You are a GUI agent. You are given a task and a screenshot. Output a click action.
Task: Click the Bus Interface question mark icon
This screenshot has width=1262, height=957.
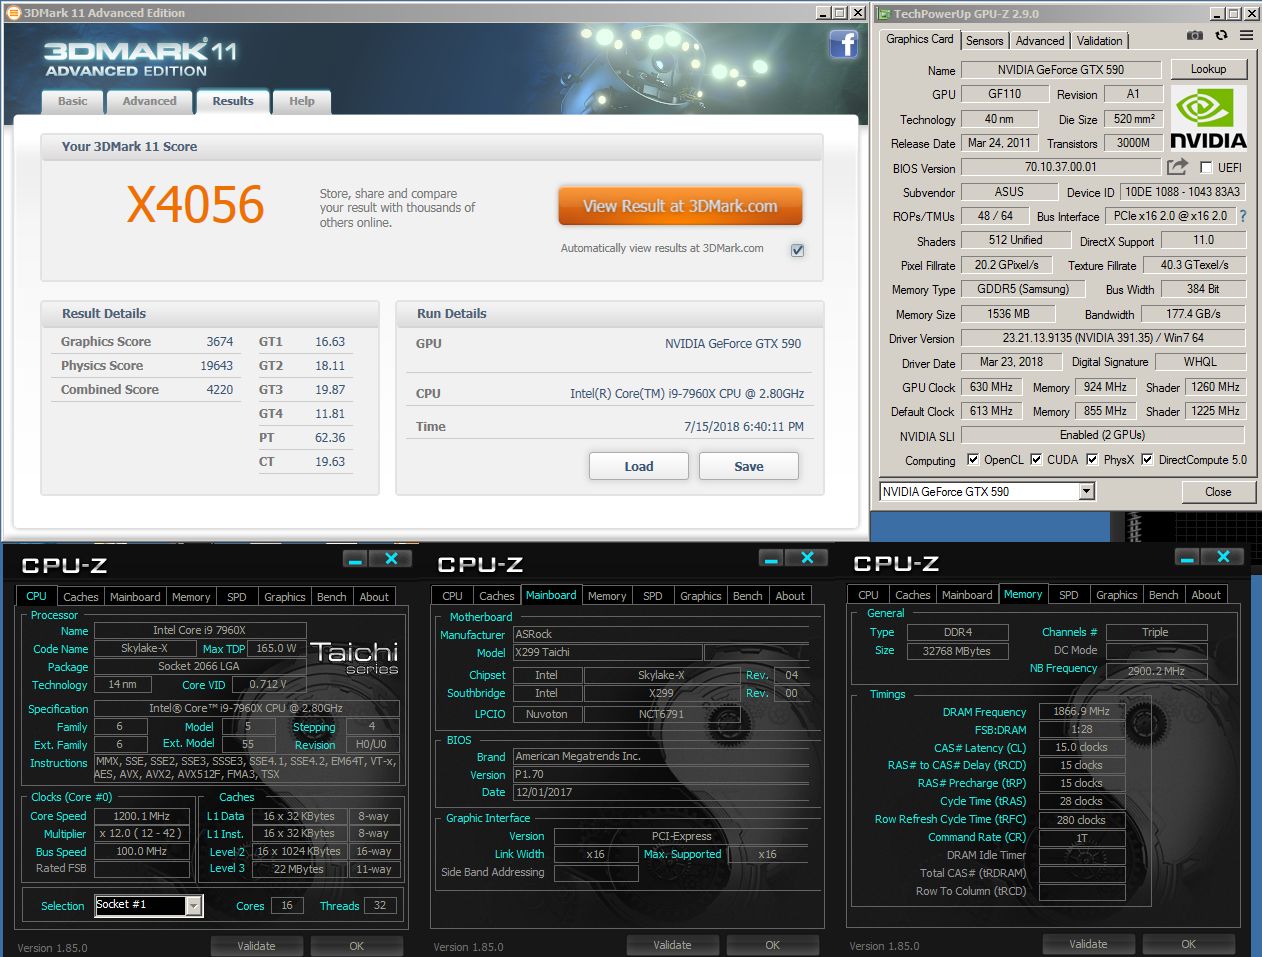[1243, 216]
